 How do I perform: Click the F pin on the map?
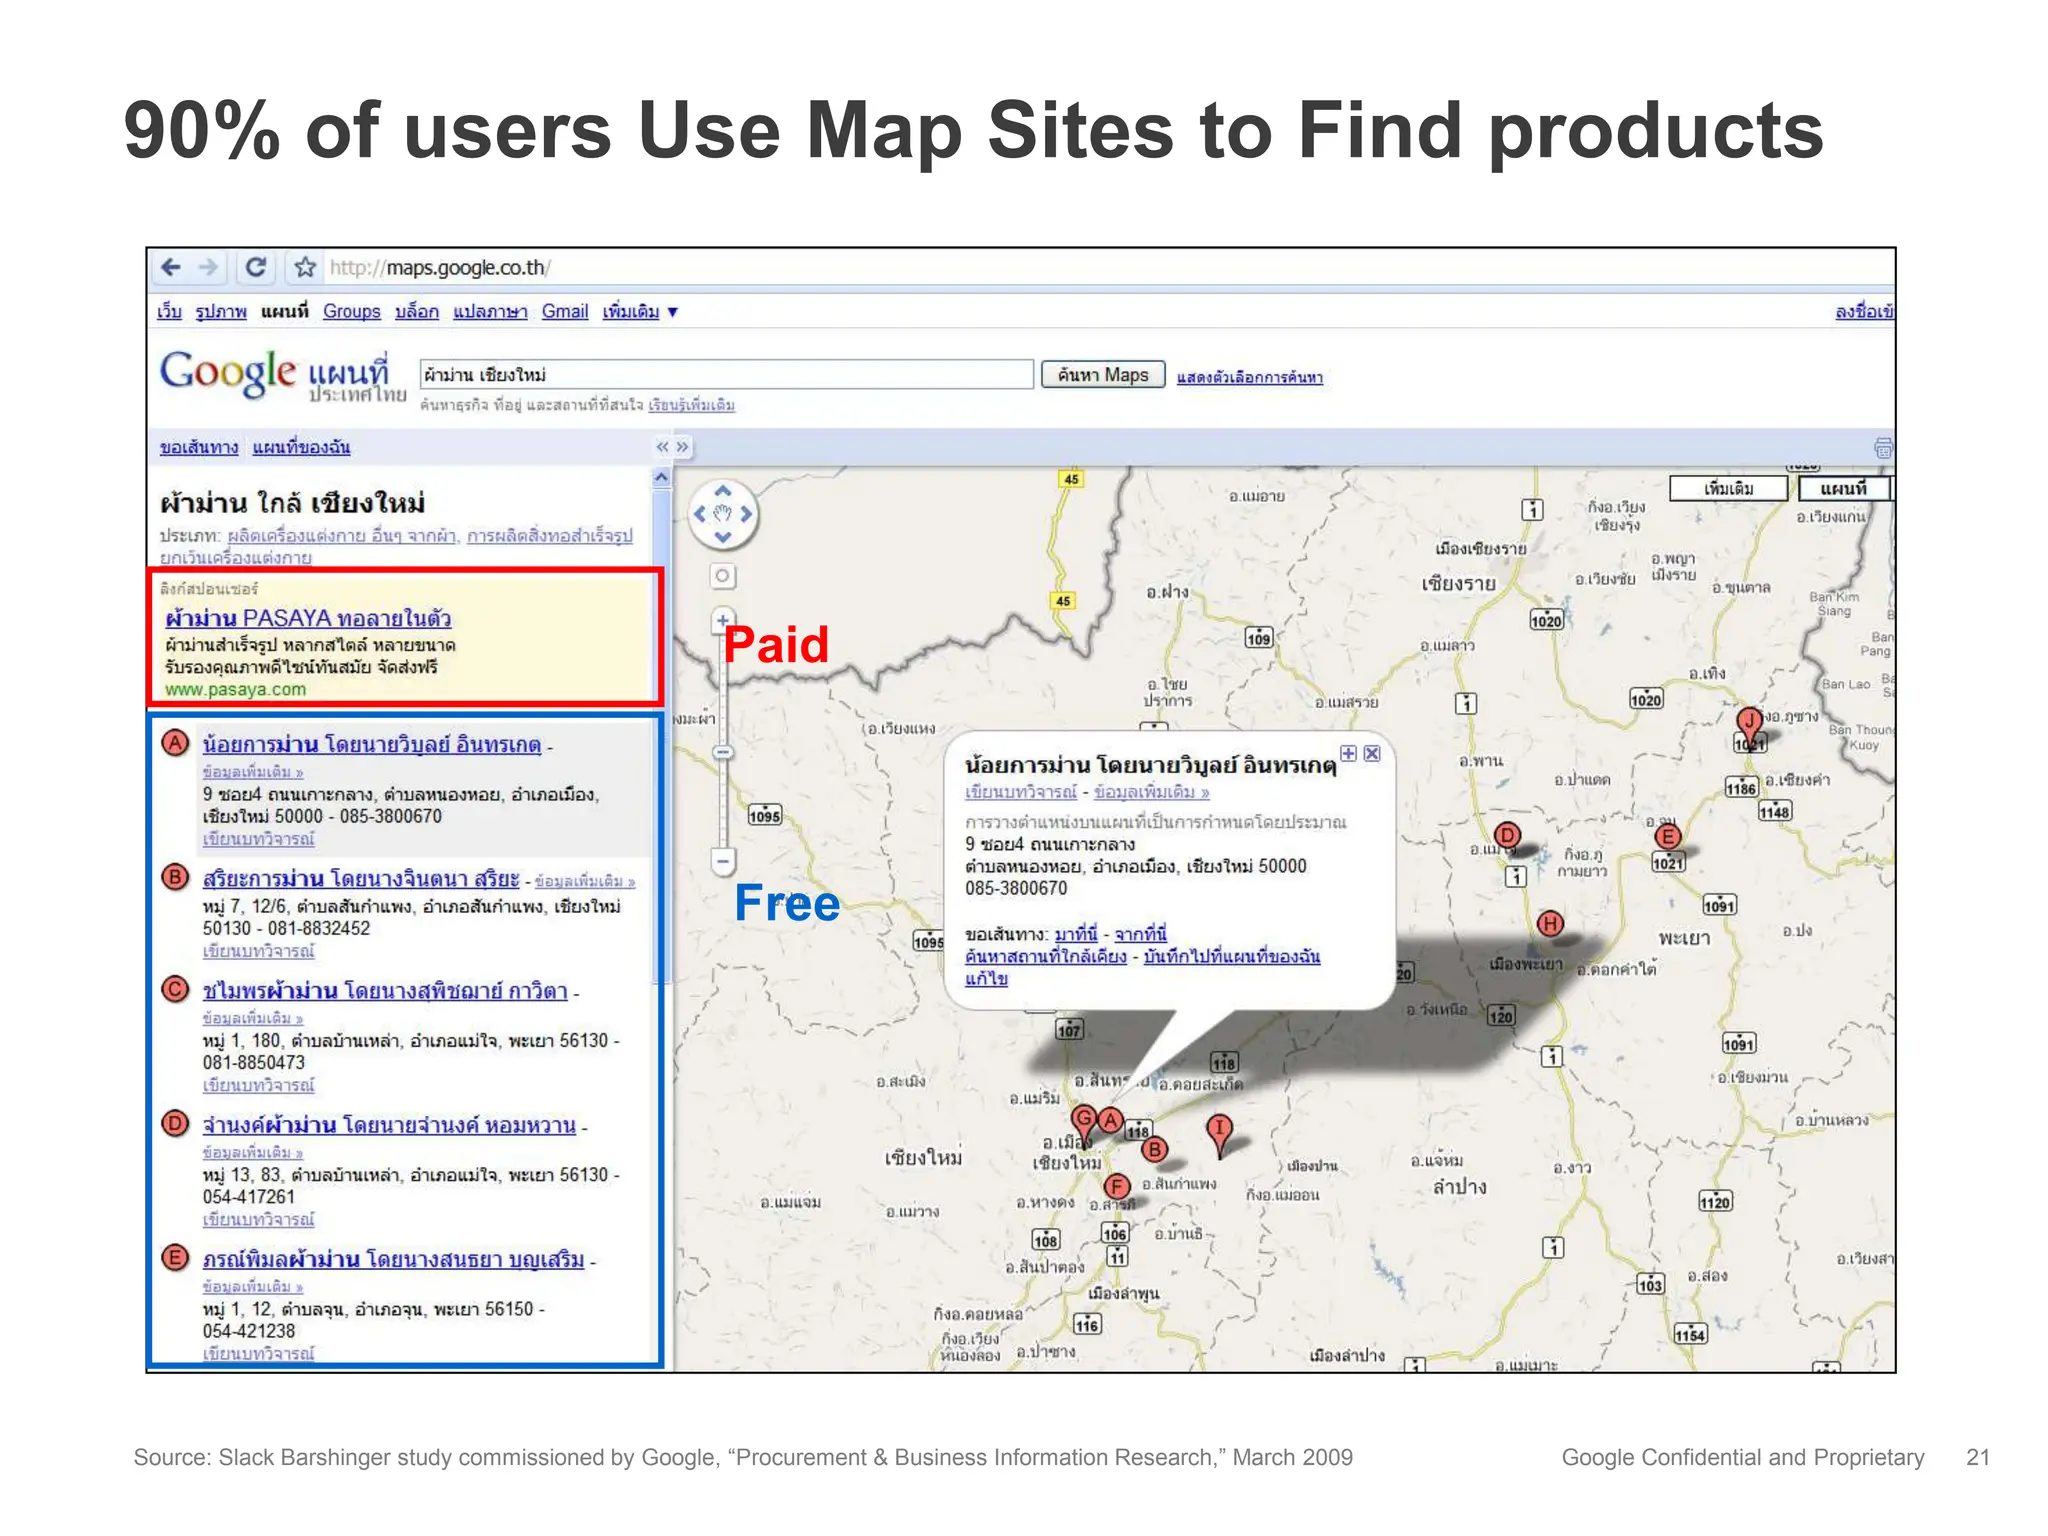(x=1116, y=1189)
